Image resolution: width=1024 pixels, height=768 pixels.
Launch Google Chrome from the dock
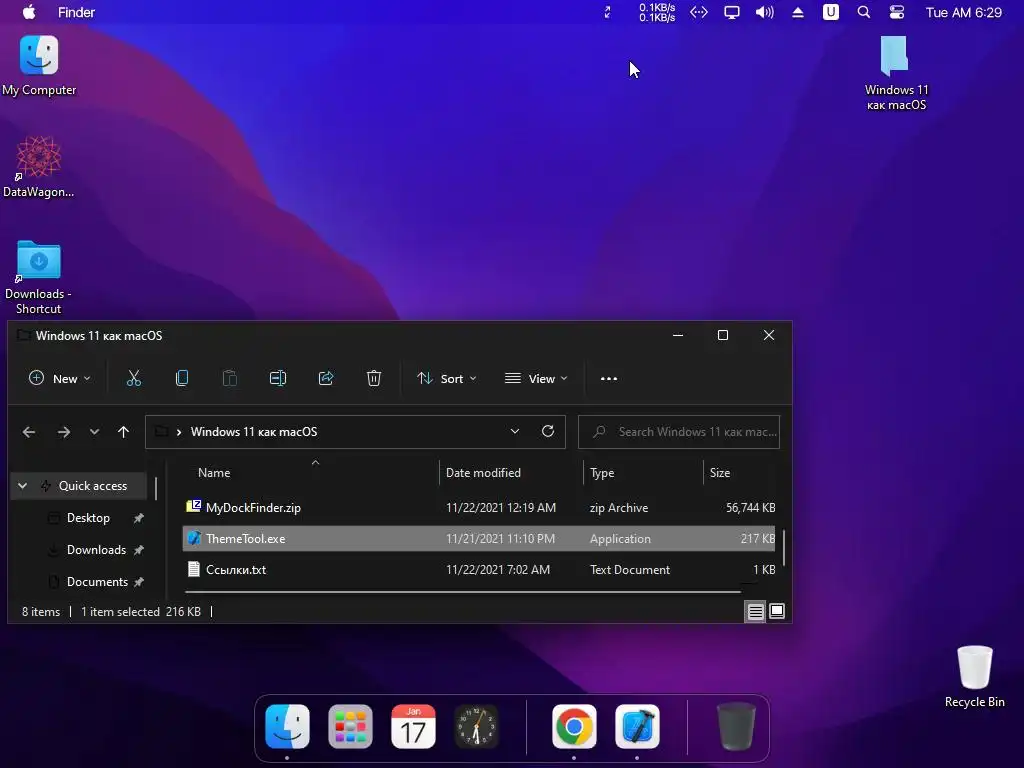[574, 726]
